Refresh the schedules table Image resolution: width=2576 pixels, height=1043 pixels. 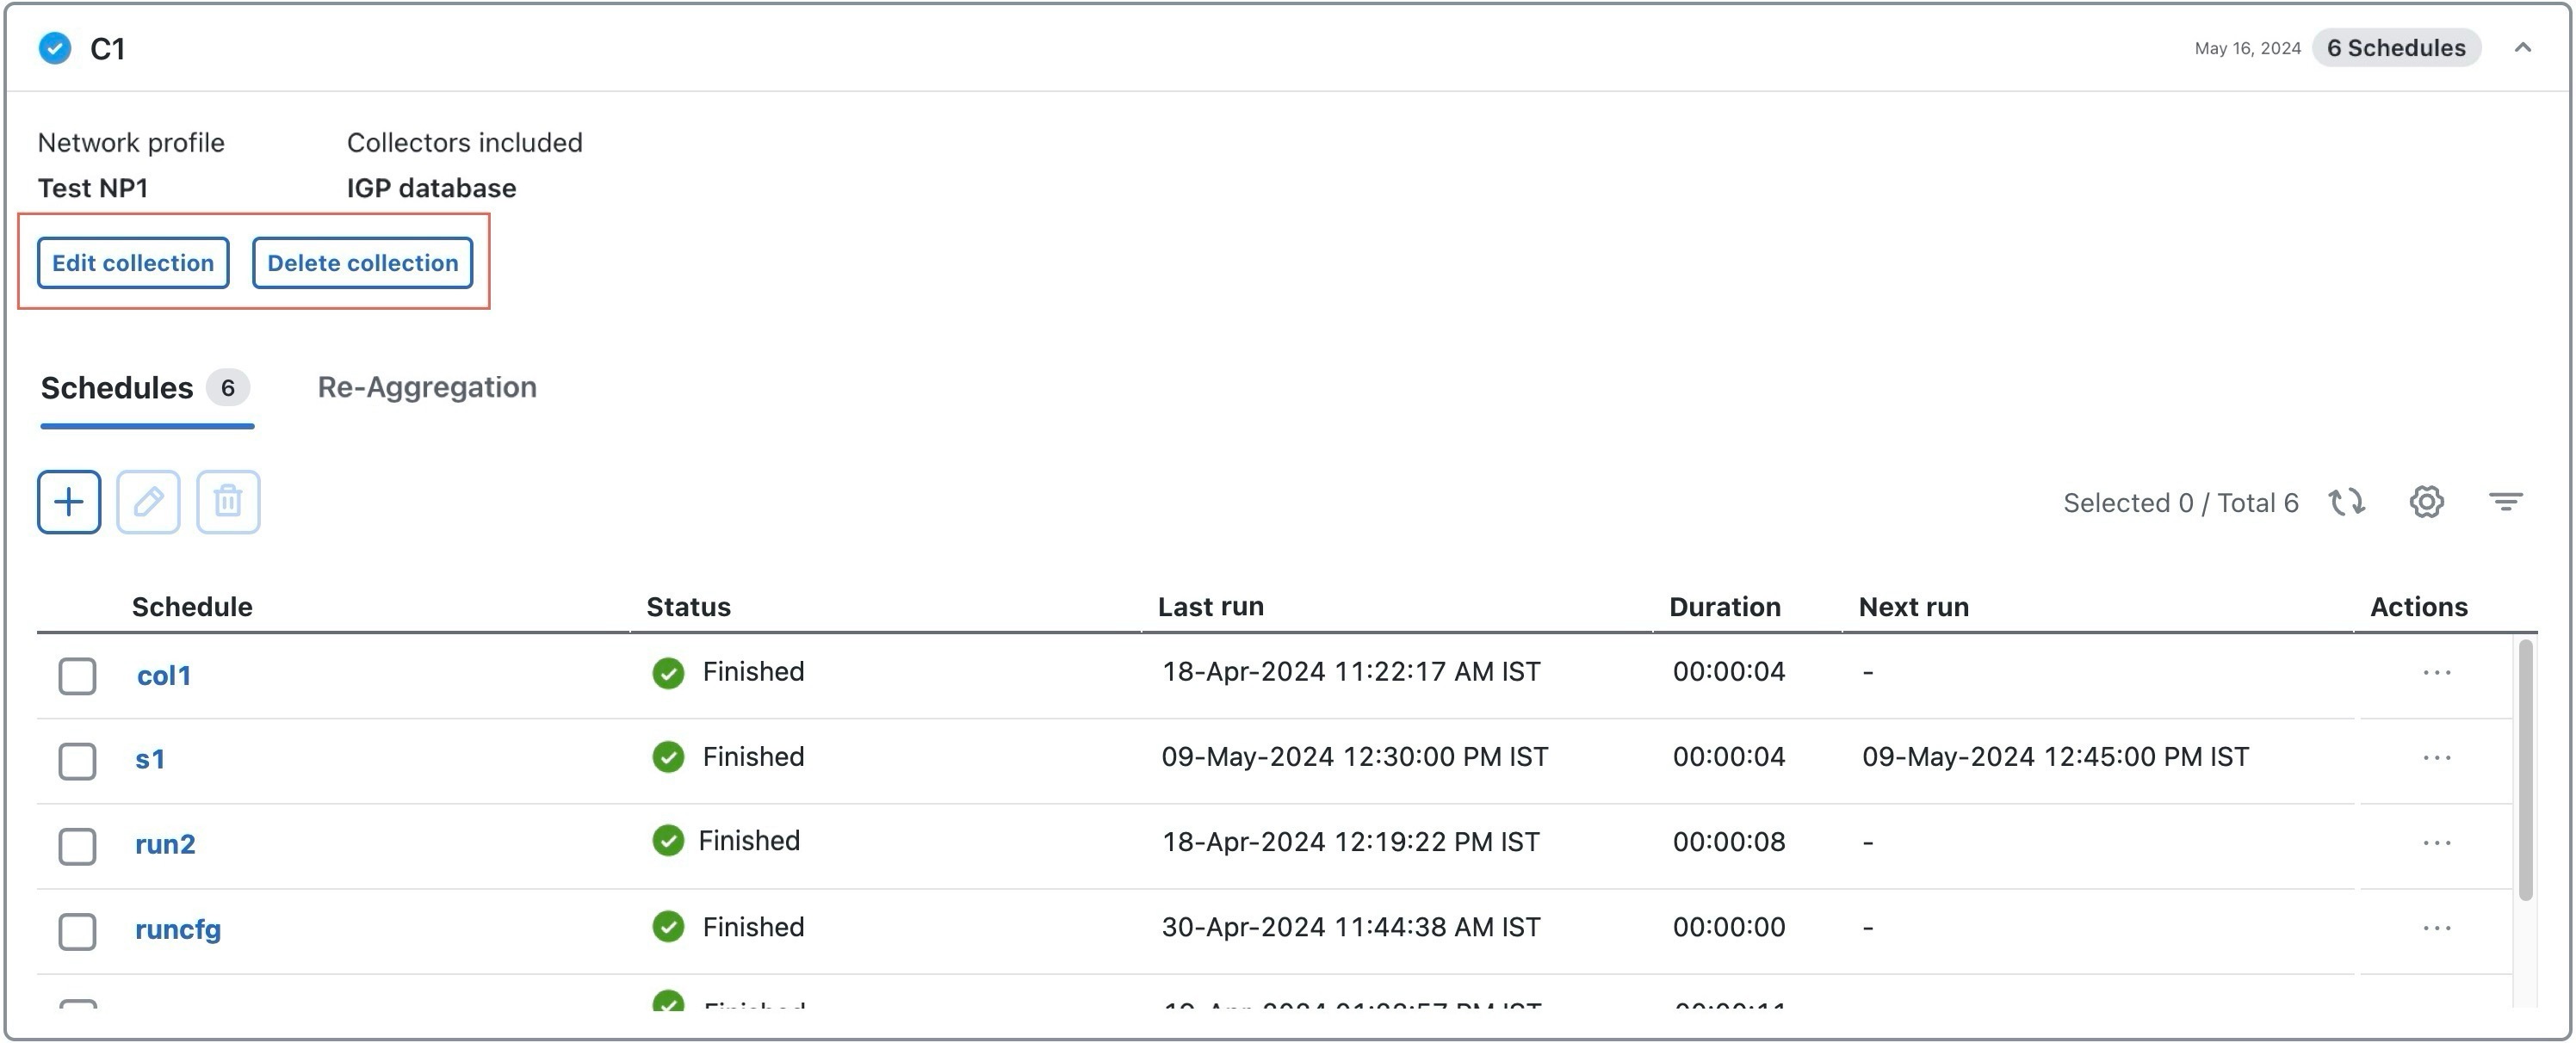tap(2347, 502)
